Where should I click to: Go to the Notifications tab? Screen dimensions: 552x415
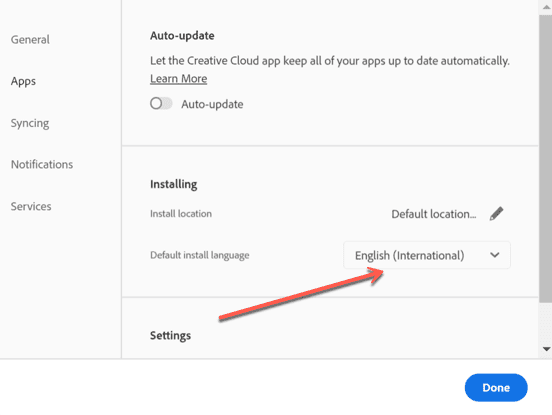point(42,164)
